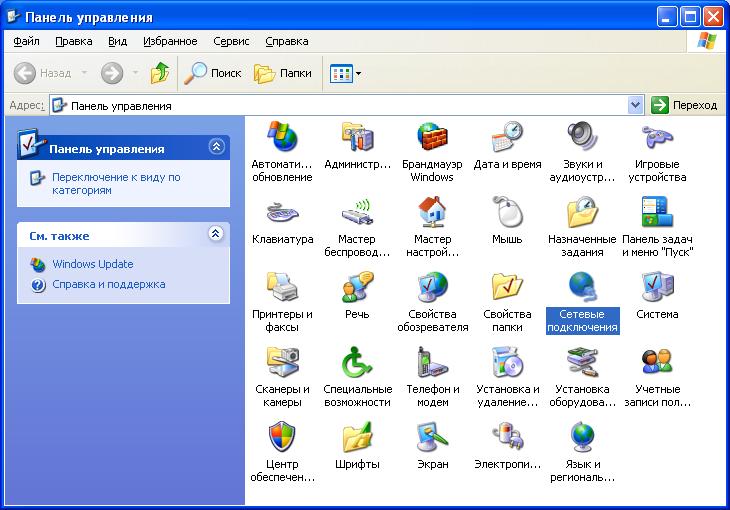Click the Up folder toolbar button
The height and width of the screenshot is (510, 730).
[160, 73]
